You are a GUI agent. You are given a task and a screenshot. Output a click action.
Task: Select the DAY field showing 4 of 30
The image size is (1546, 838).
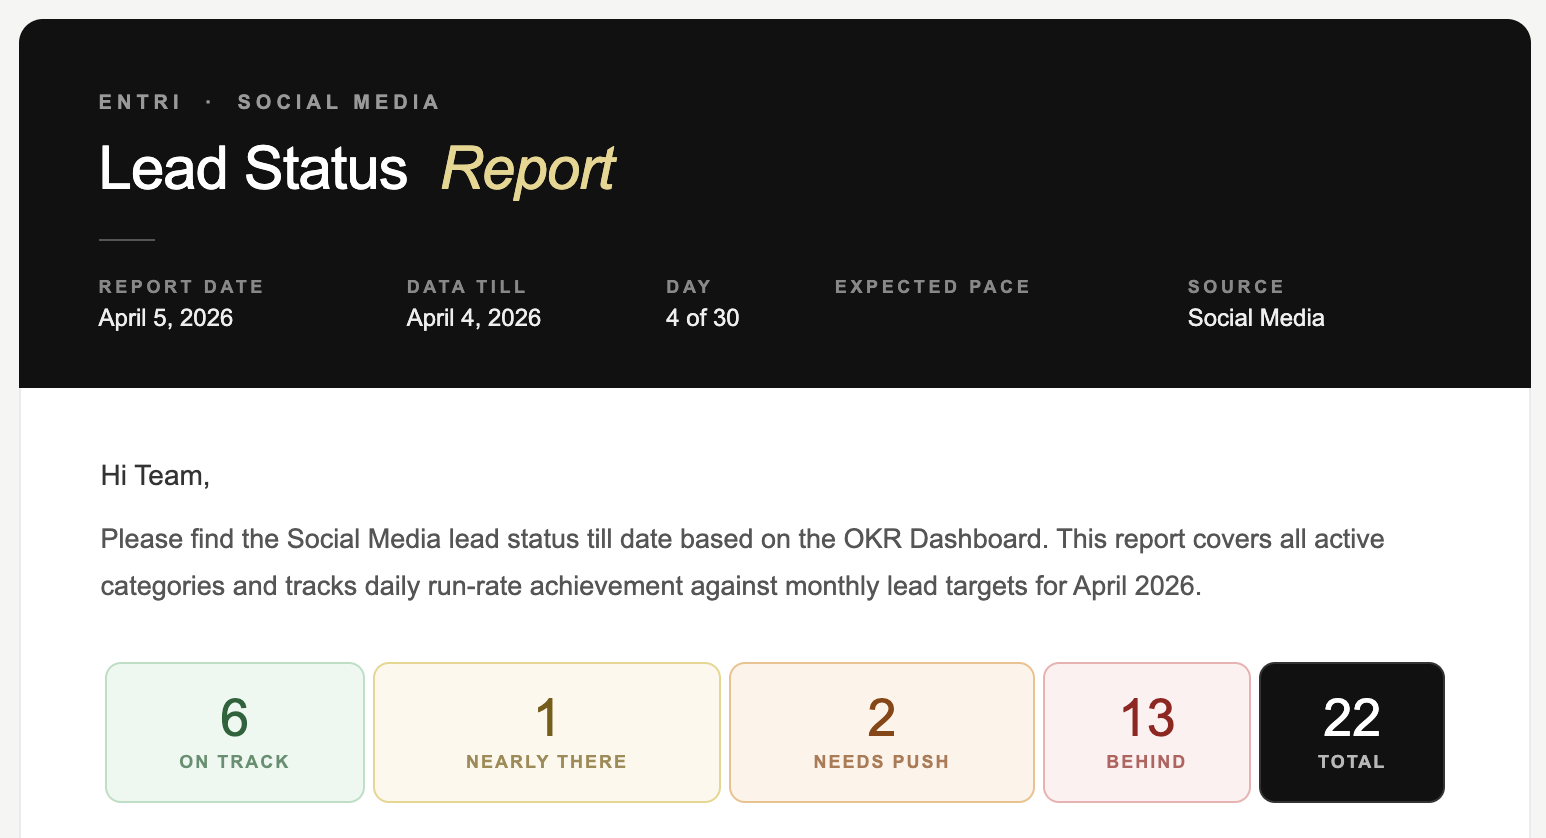pyautogui.click(x=702, y=318)
